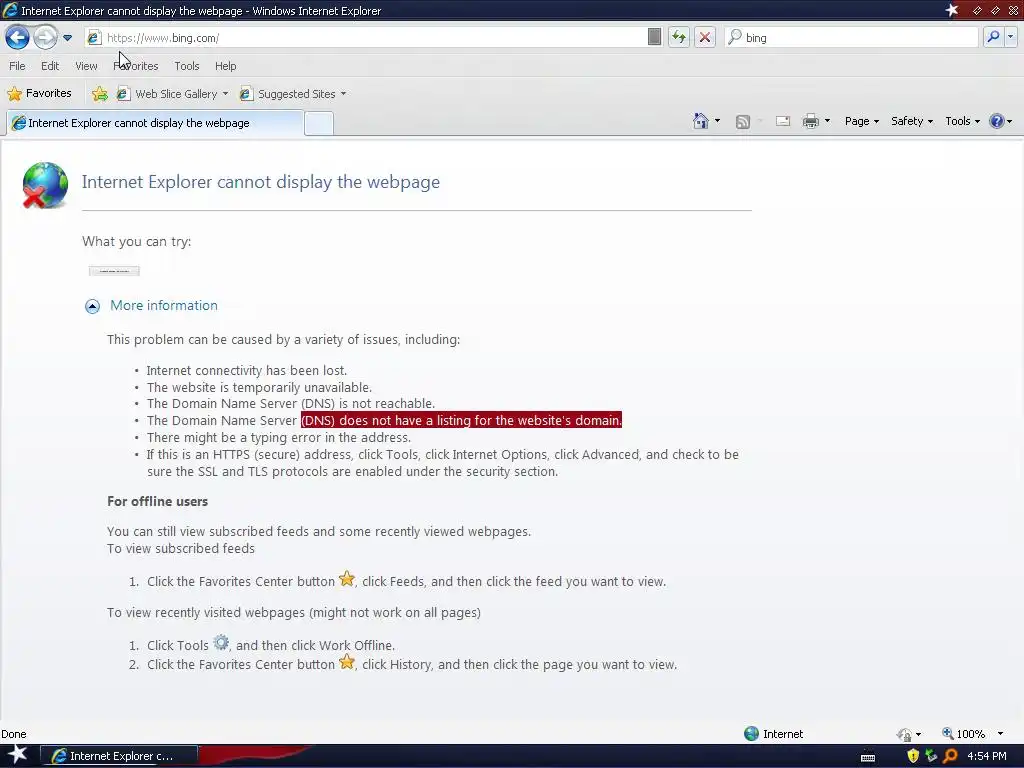This screenshot has width=1024, height=768.
Task: Click the safely remove hardware tray icon
Action: tap(931, 756)
